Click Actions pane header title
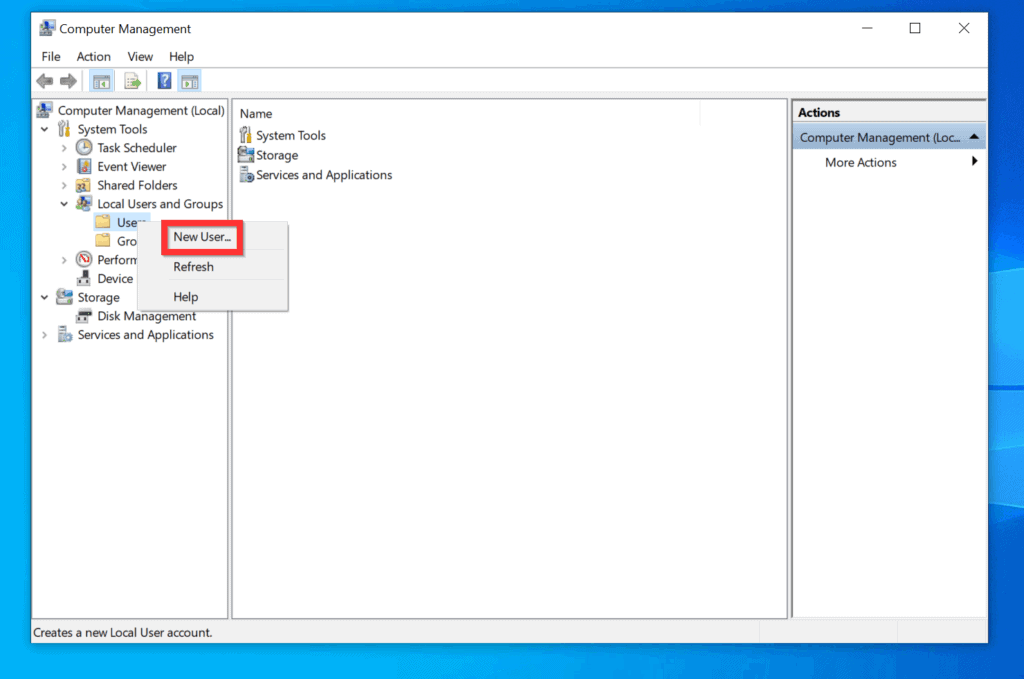 818,112
